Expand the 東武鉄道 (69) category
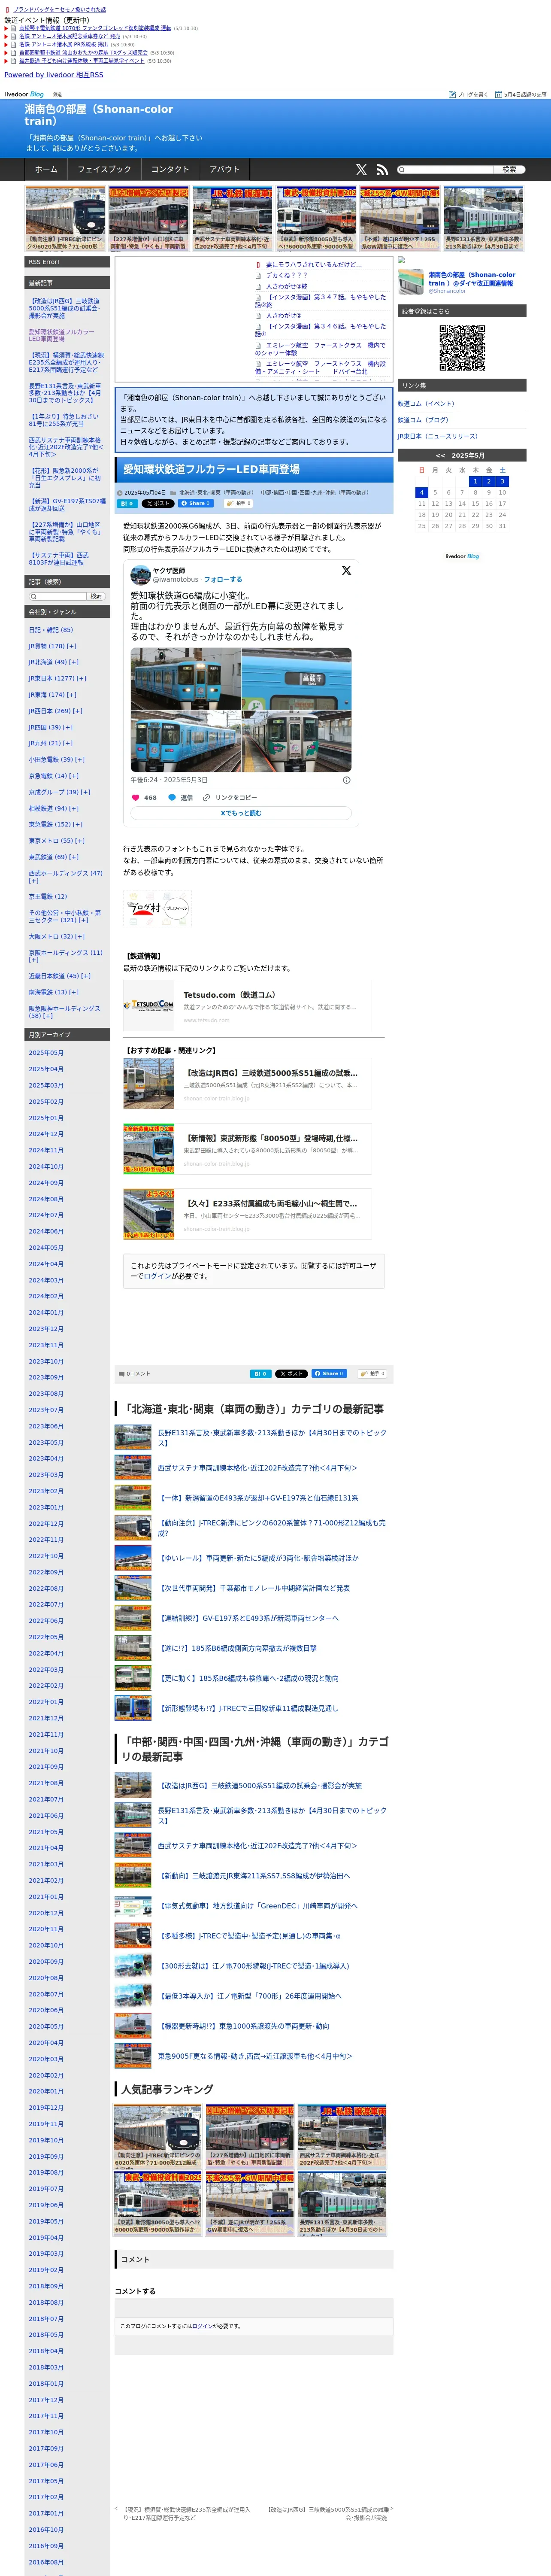 point(74,857)
